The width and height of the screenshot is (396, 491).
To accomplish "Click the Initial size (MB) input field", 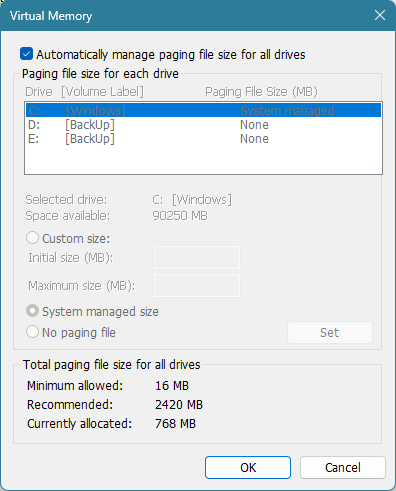I will point(197,257).
